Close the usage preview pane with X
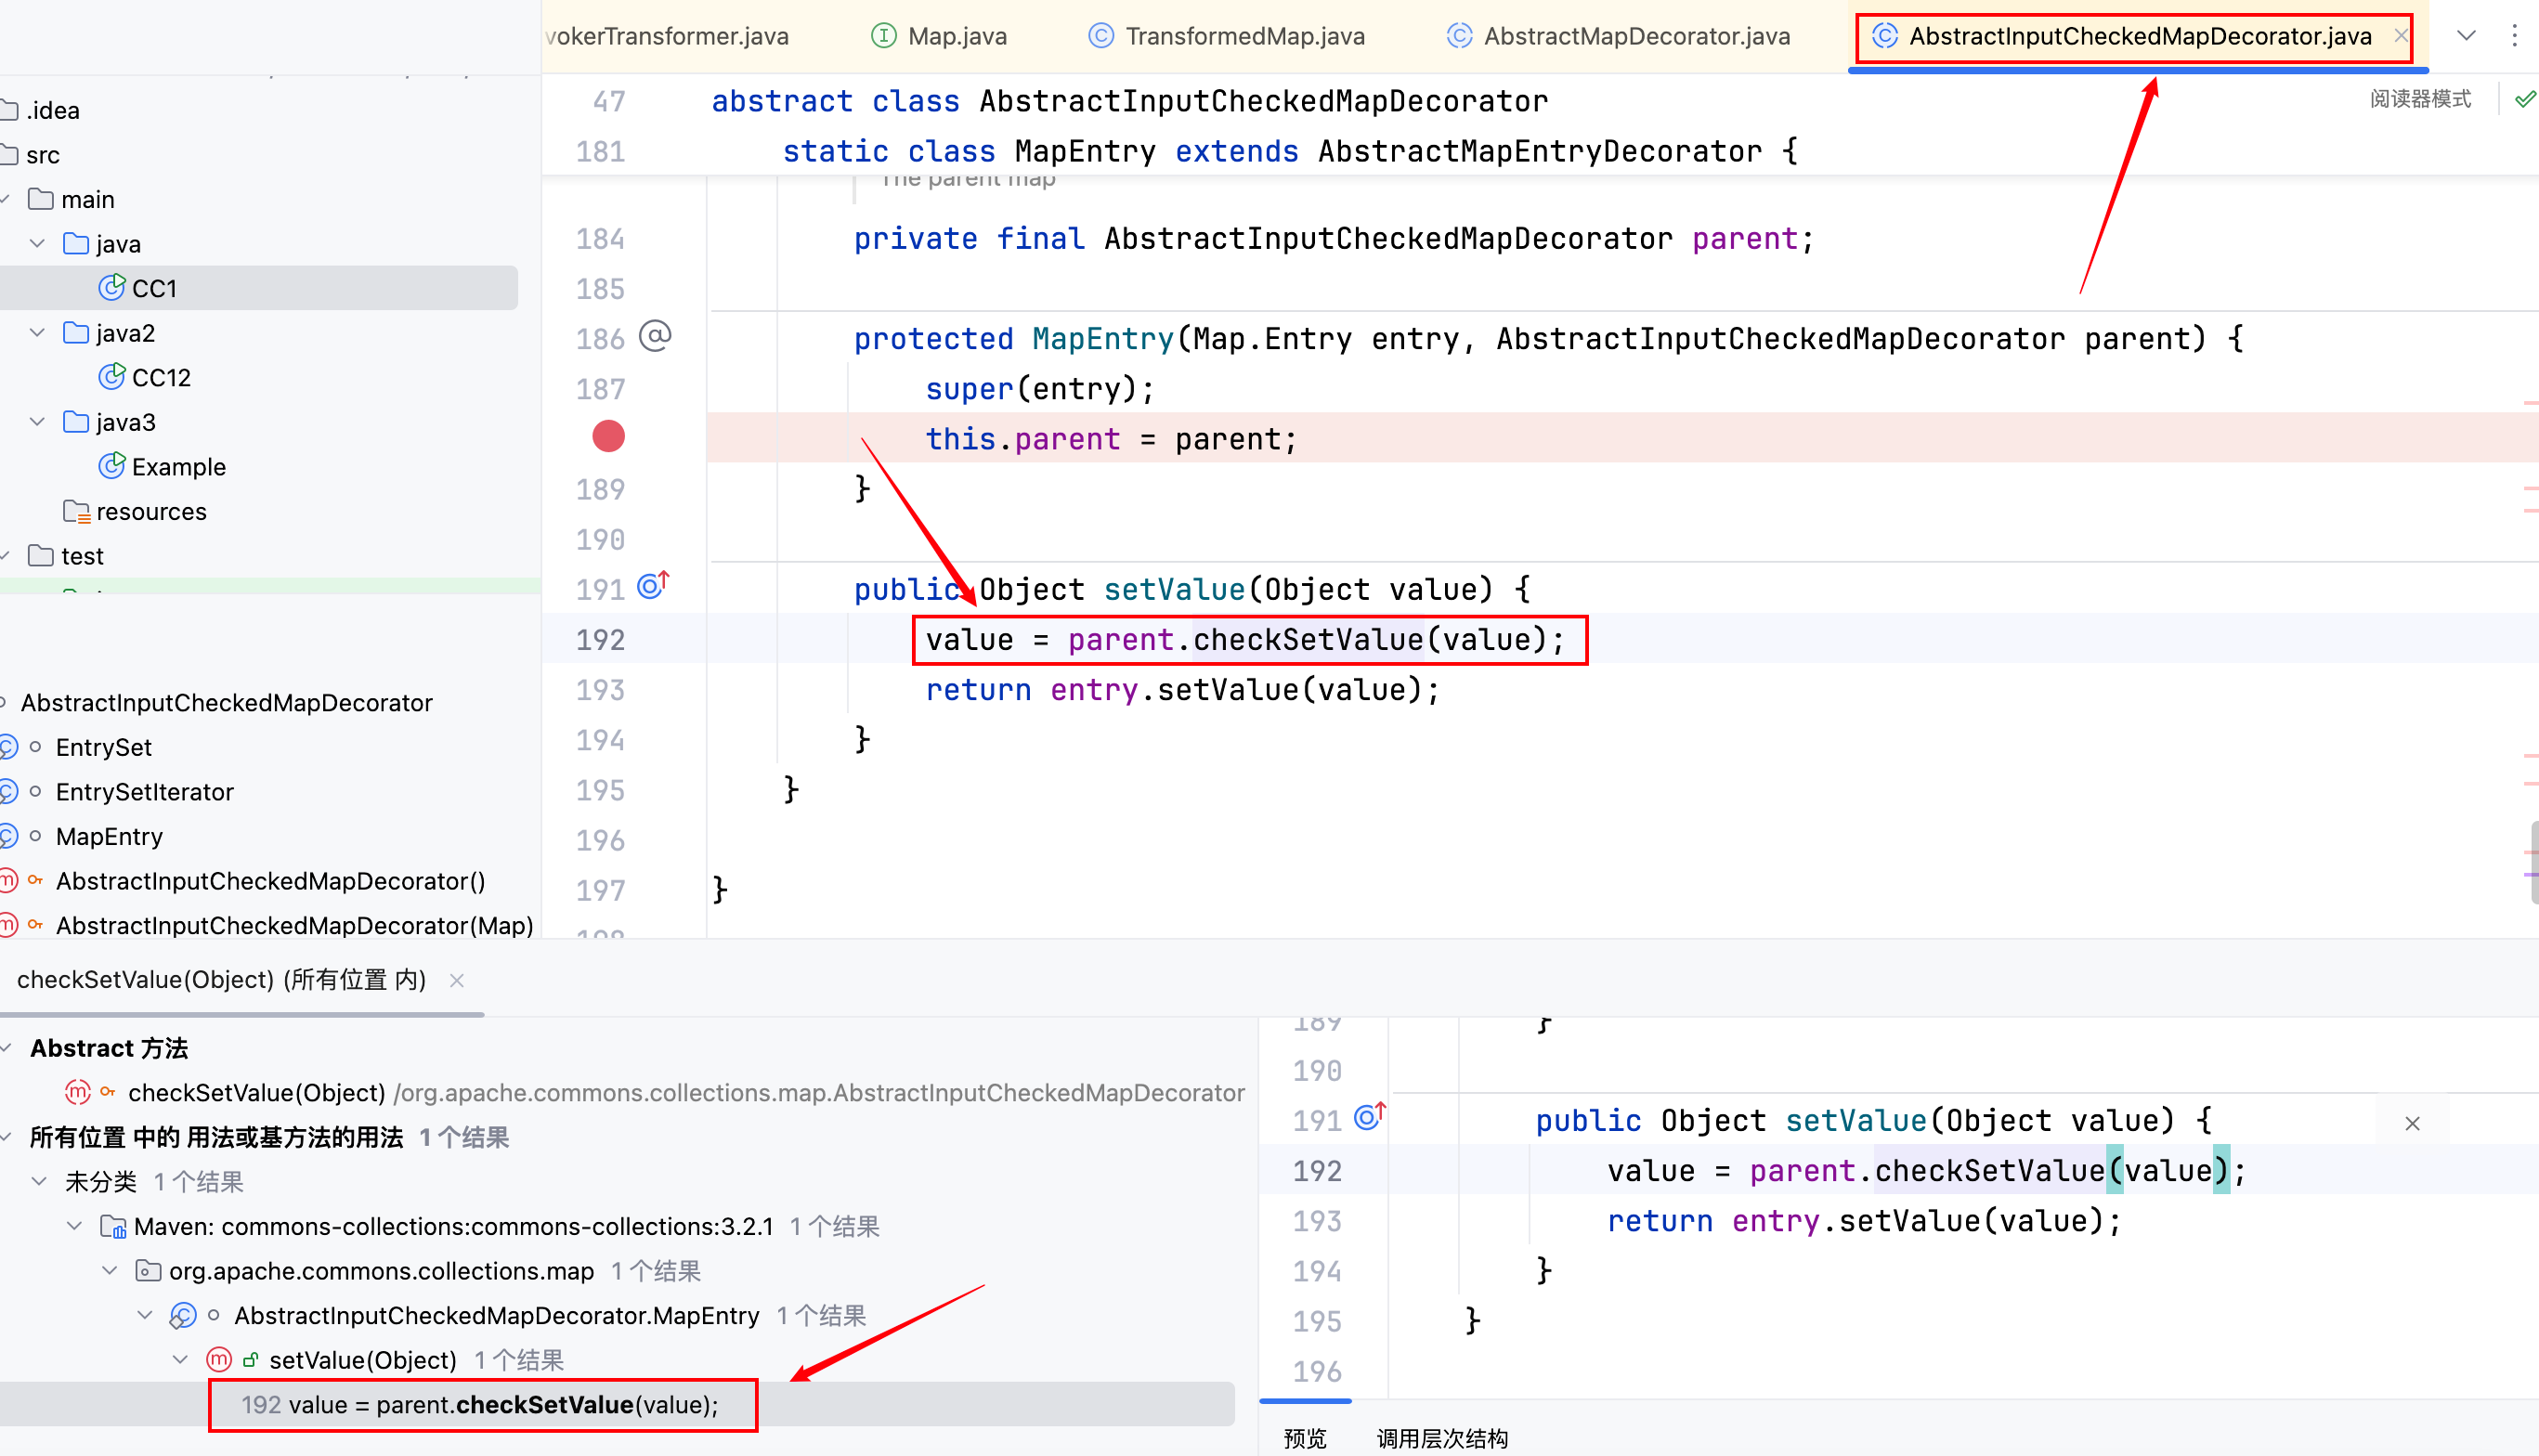 tap(2412, 1123)
